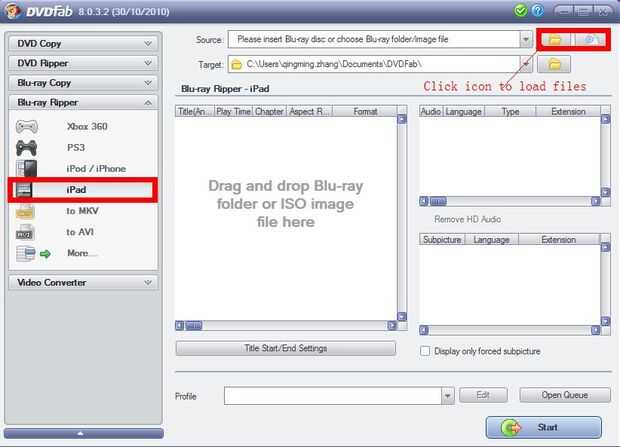The height and width of the screenshot is (447, 620).
Task: Click the target folder browse button
Action: [554, 64]
